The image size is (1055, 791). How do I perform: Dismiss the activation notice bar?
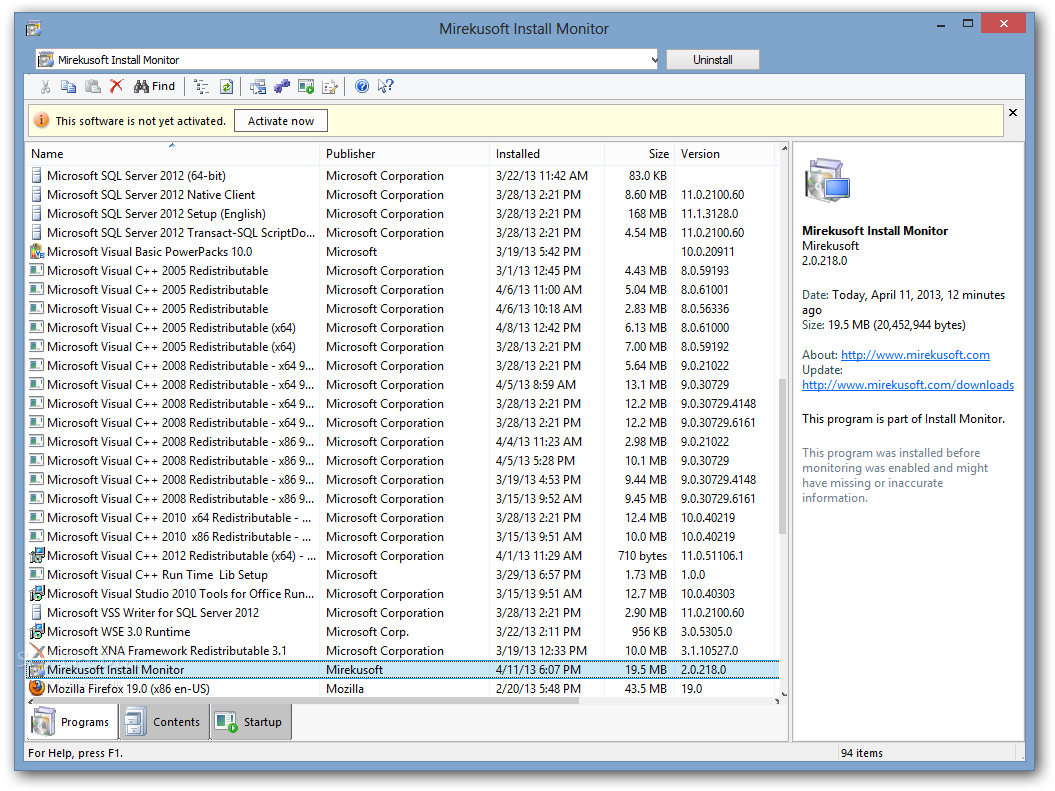point(1013,113)
